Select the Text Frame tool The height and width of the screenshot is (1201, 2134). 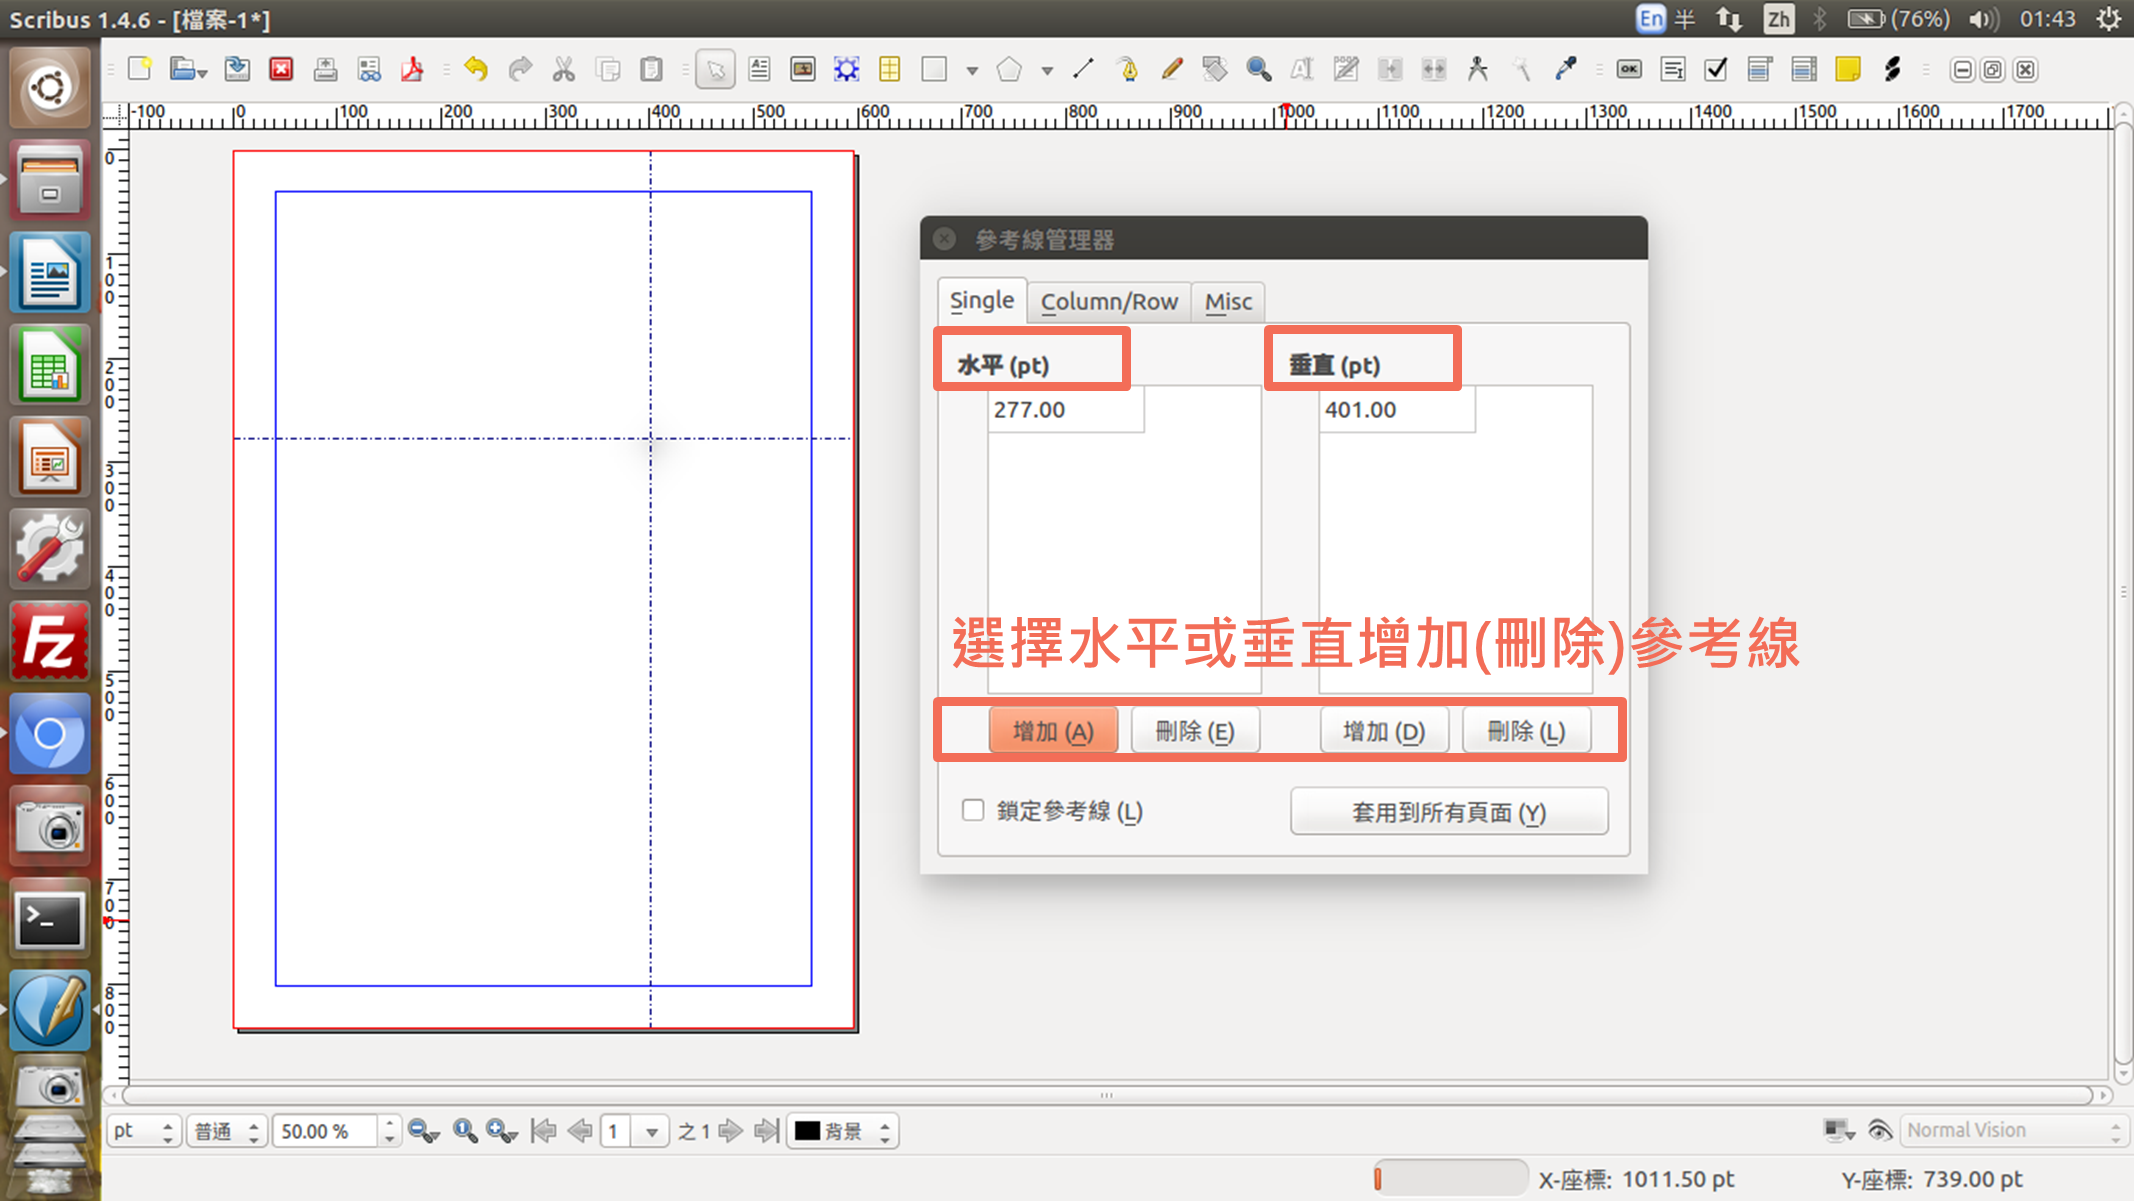tap(759, 69)
